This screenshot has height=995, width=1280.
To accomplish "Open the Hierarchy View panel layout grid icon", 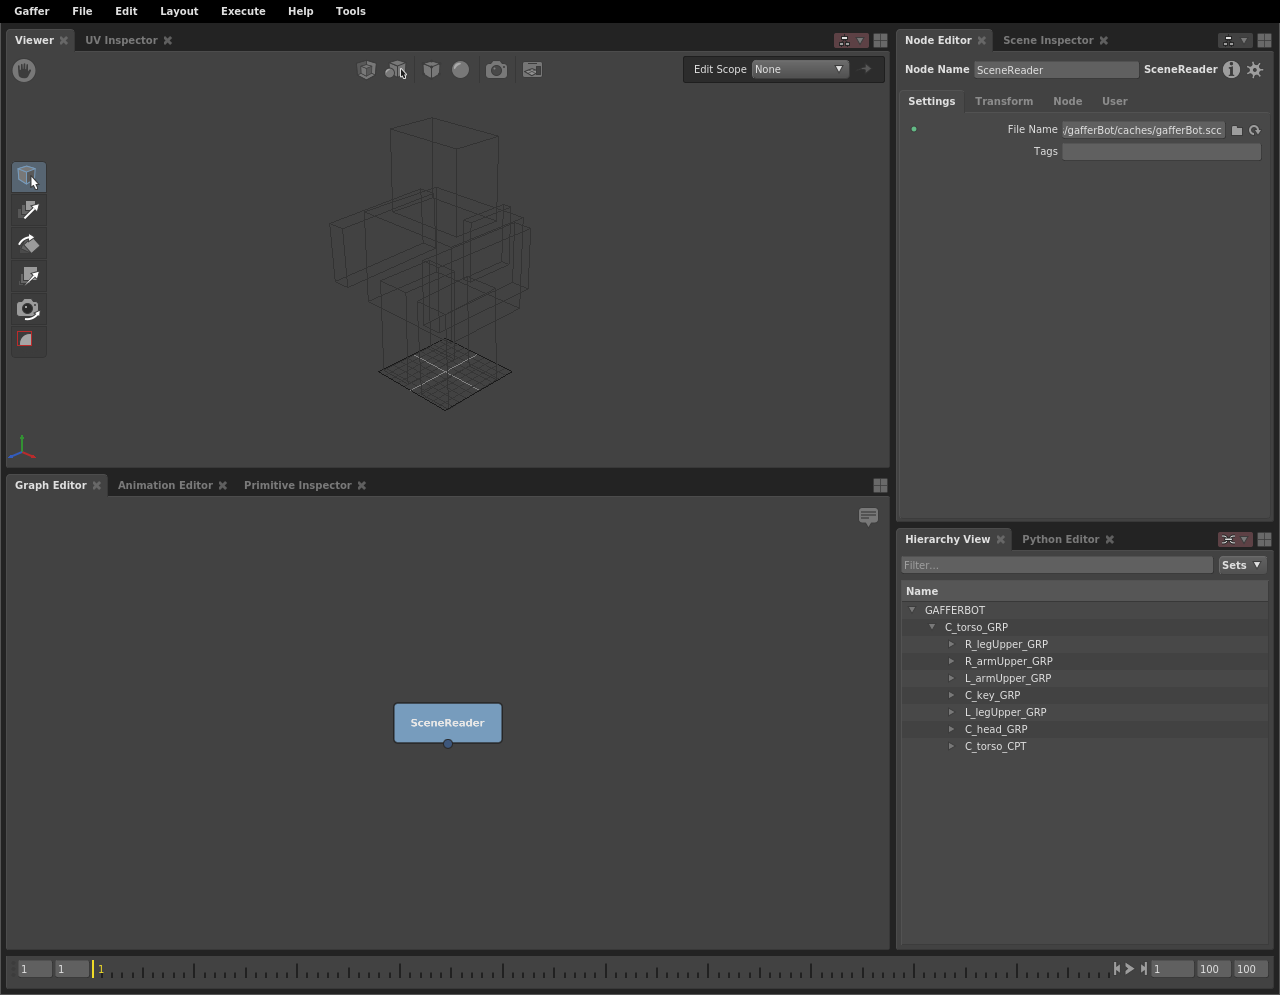I will [1264, 540].
